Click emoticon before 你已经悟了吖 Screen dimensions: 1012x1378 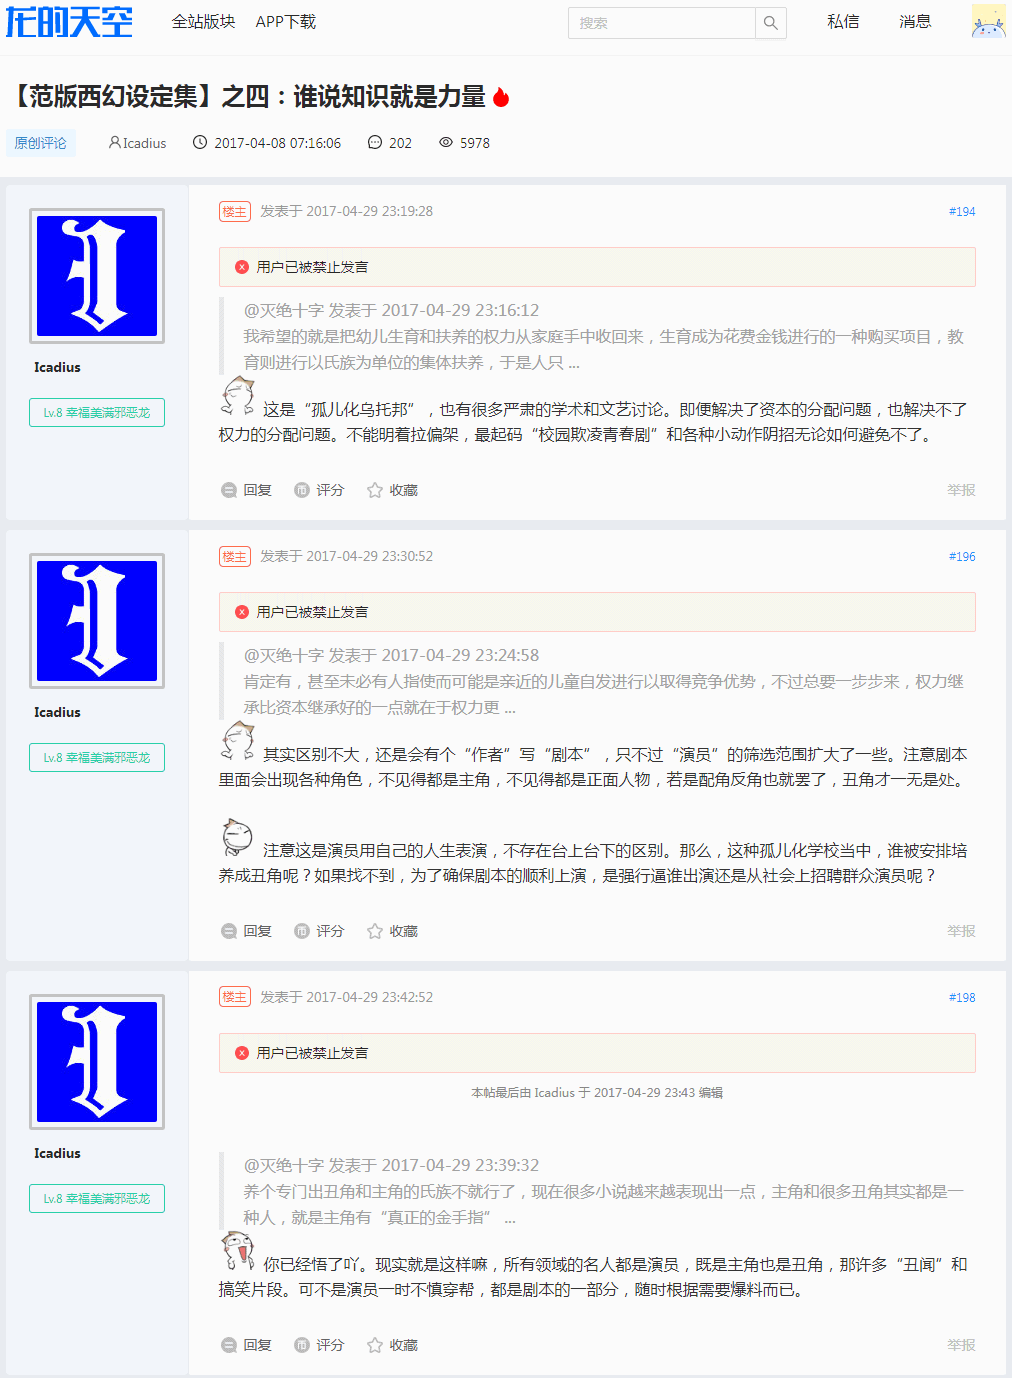(x=238, y=1251)
